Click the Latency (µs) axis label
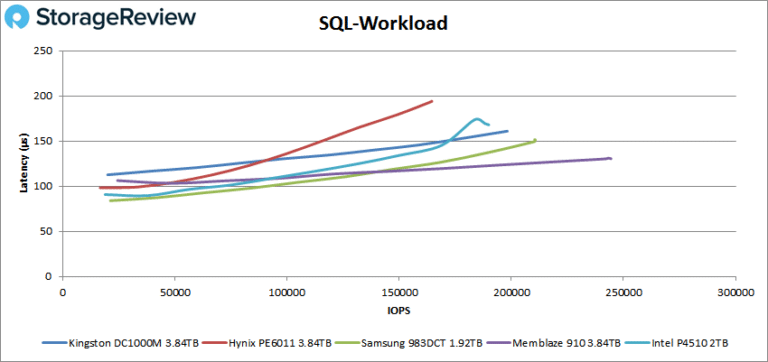 pos(24,164)
